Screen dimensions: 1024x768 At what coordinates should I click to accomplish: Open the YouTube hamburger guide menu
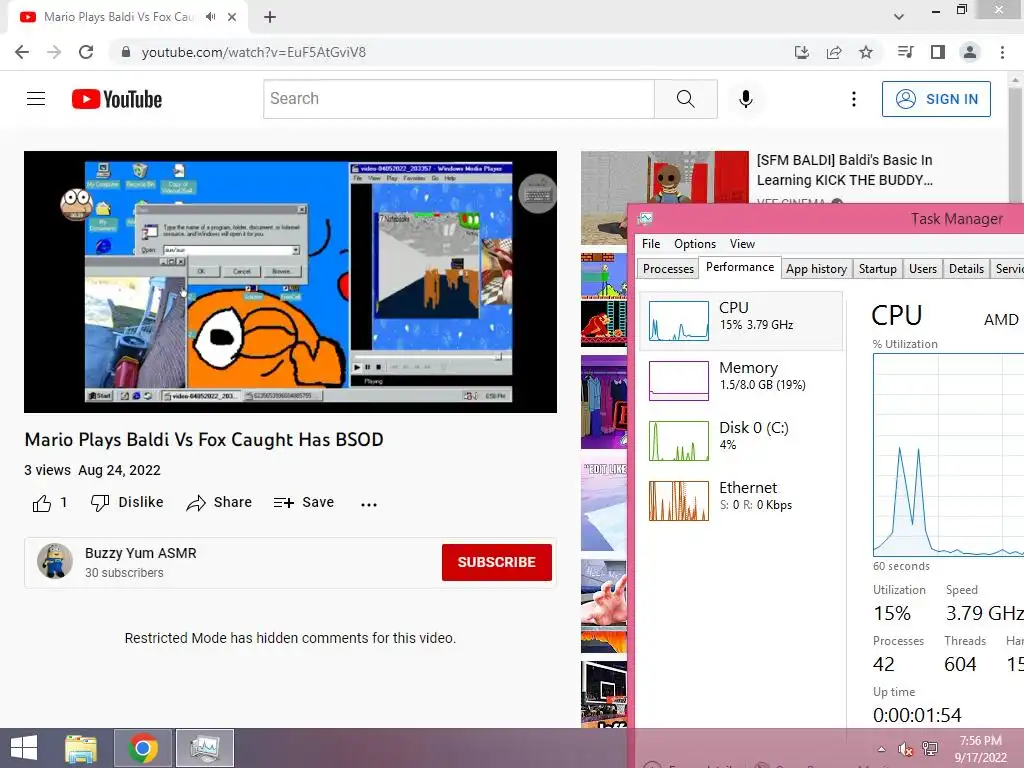point(36,99)
